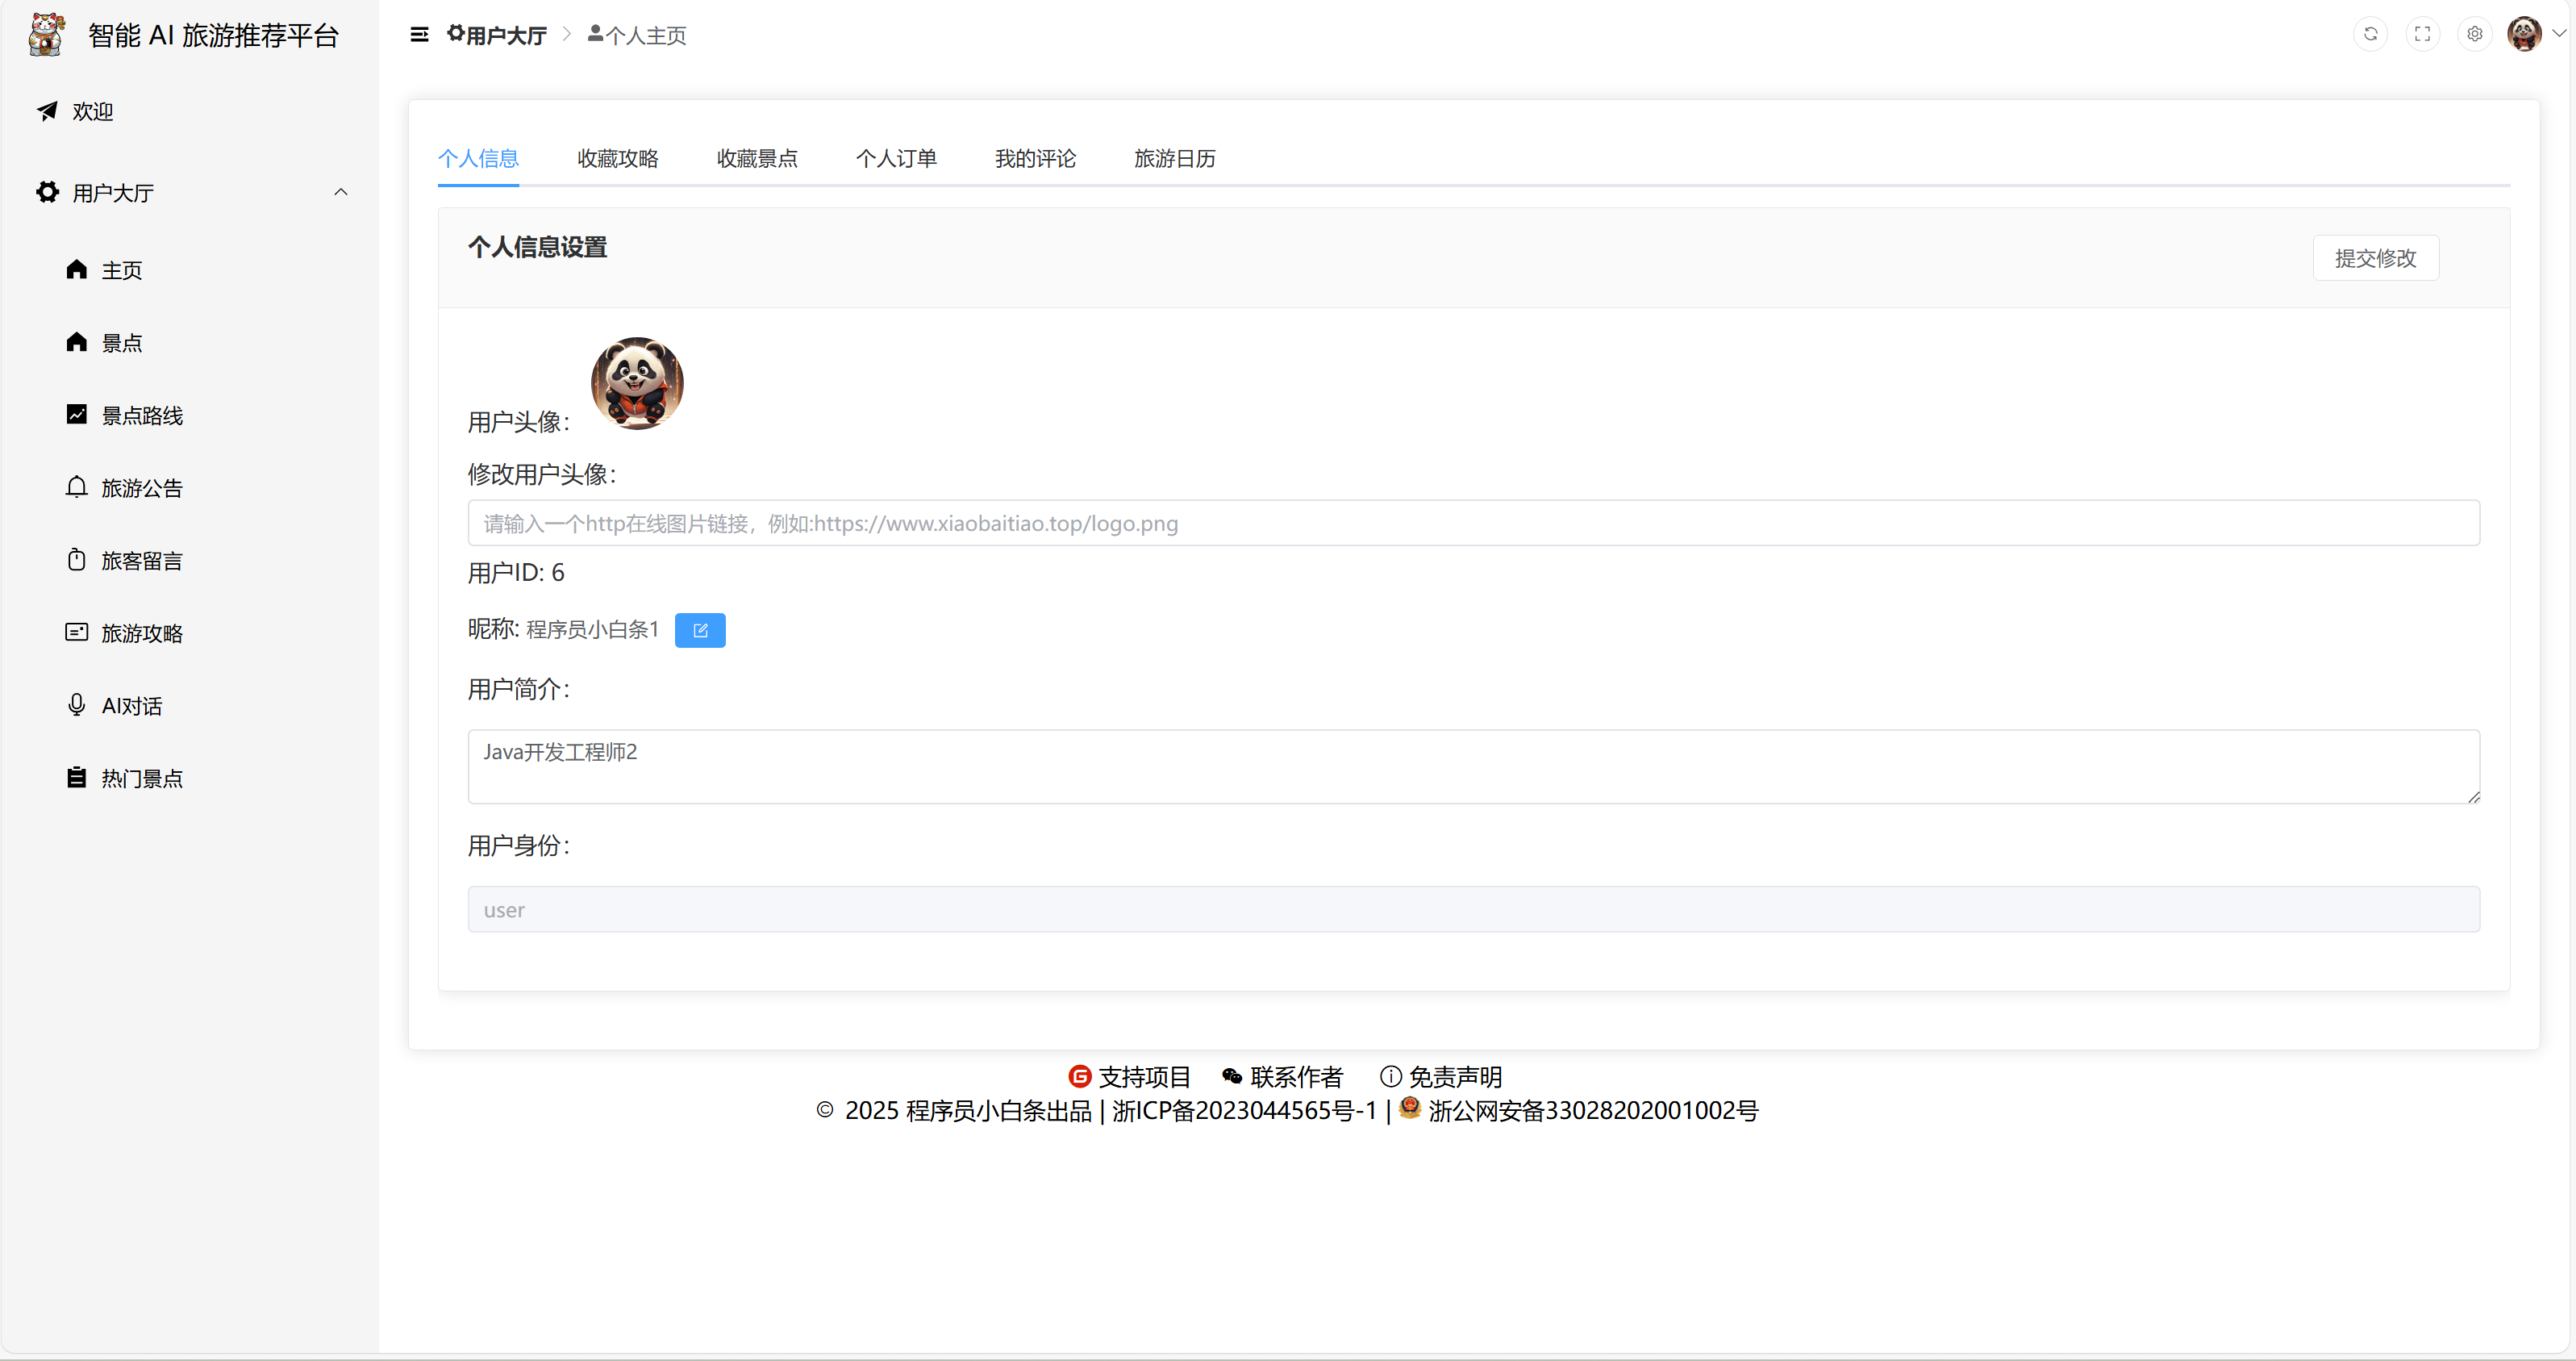Click the 用户简介 text area
Screen dimensions: 2576x1361
pos(1472,766)
